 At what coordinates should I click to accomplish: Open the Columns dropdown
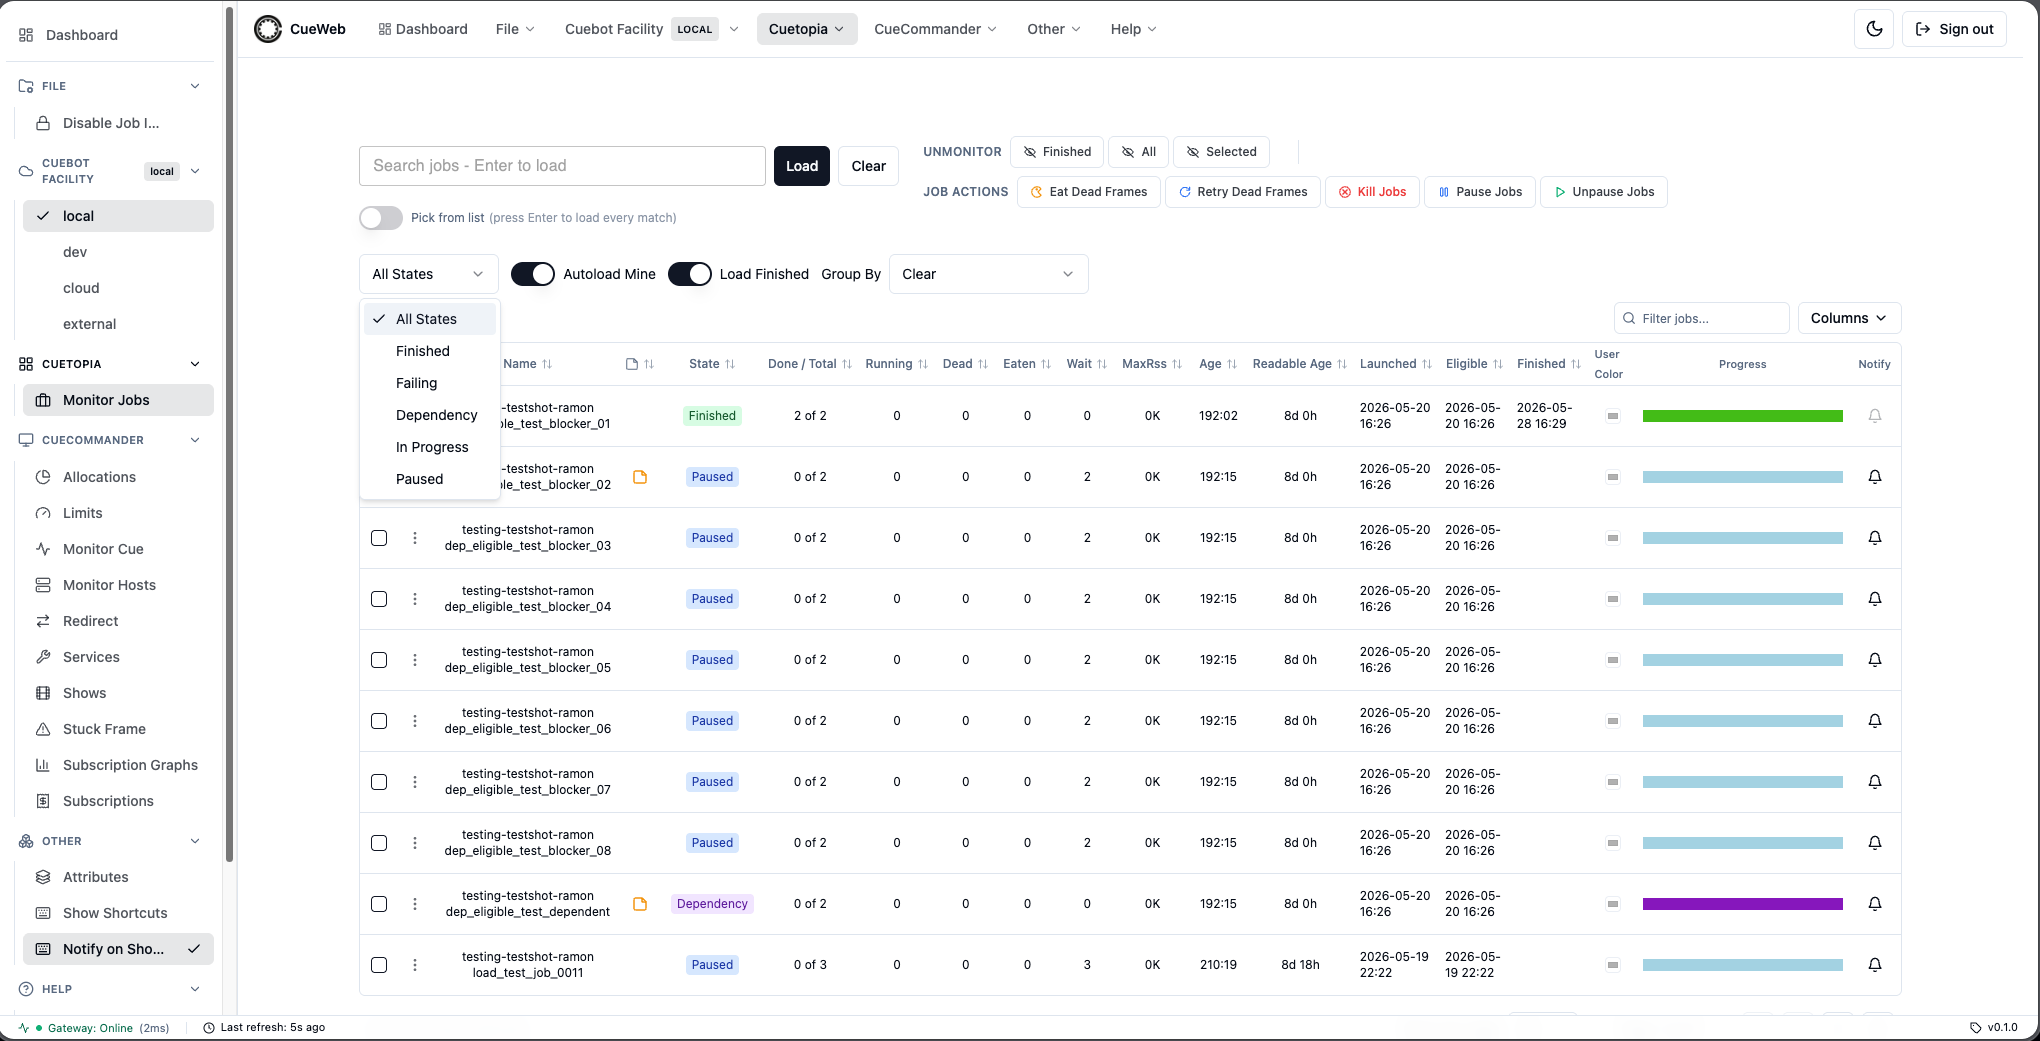pyautogui.click(x=1849, y=318)
